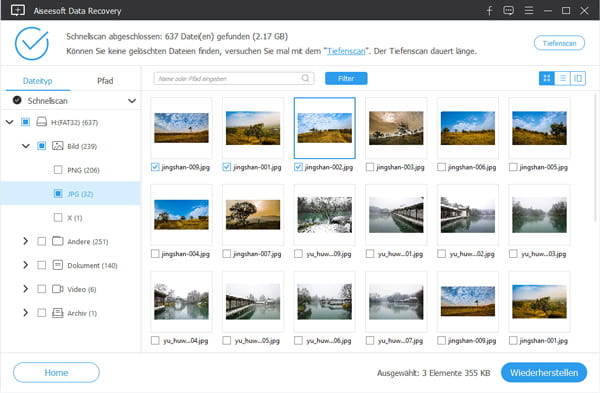Image resolution: width=600 pixels, height=393 pixels.
Task: Uncheck jingshan-009.jpg in the first row
Action: click(155, 167)
